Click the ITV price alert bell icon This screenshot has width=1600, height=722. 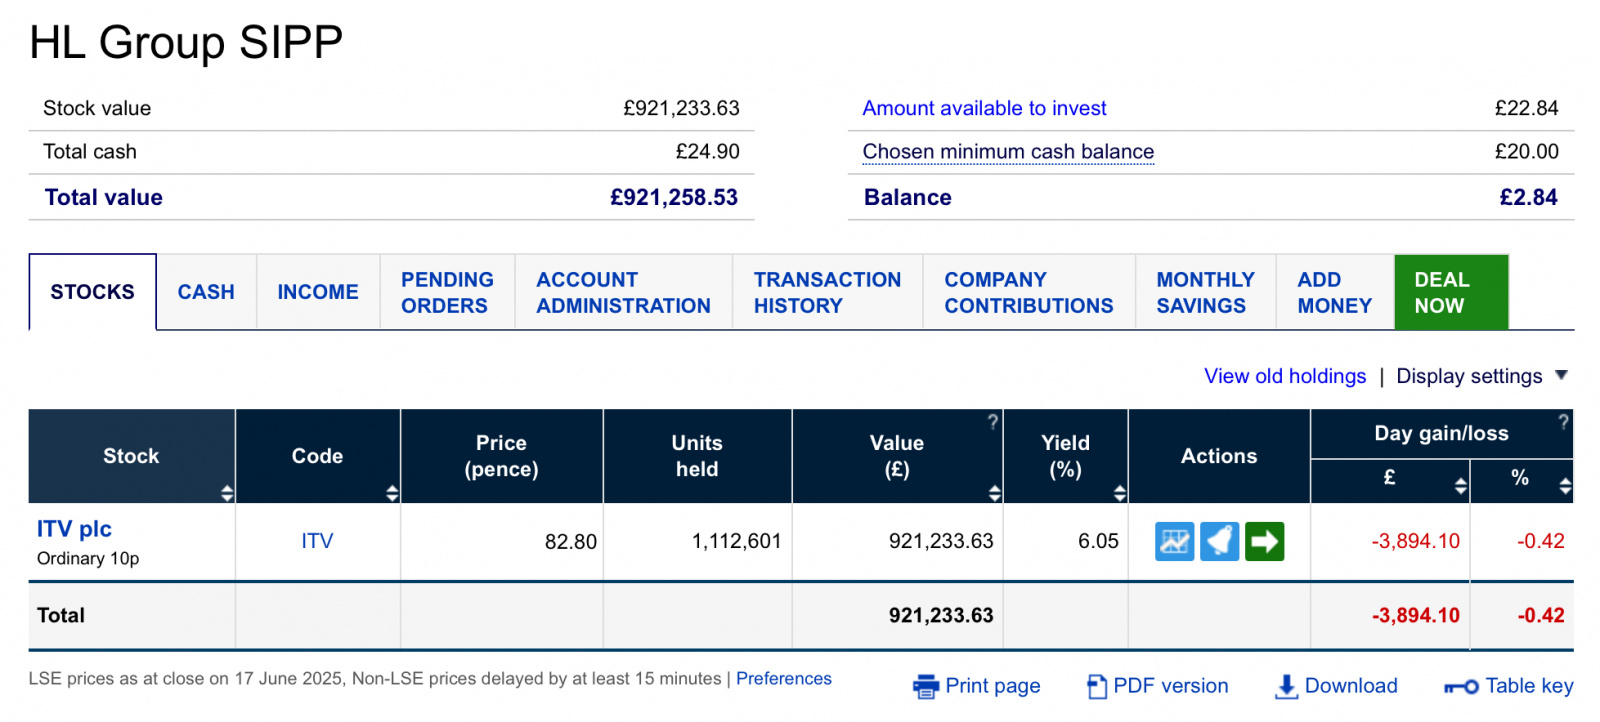click(x=1219, y=541)
